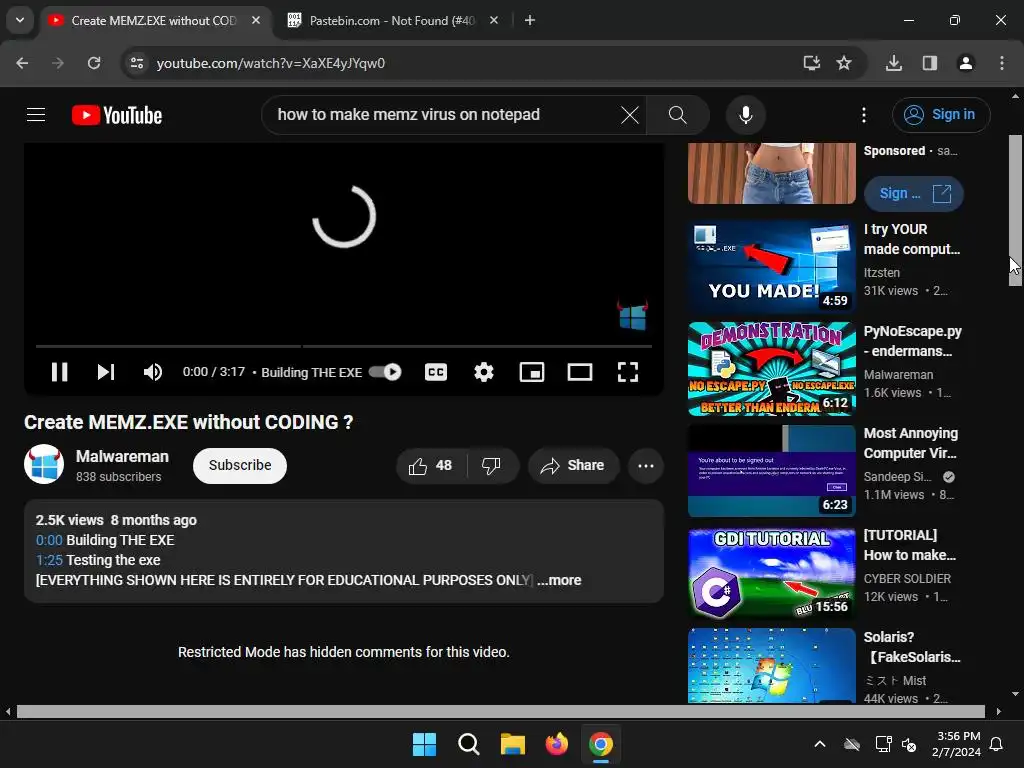Bookmark this page star icon
The image size is (1024, 768).
[844, 63]
